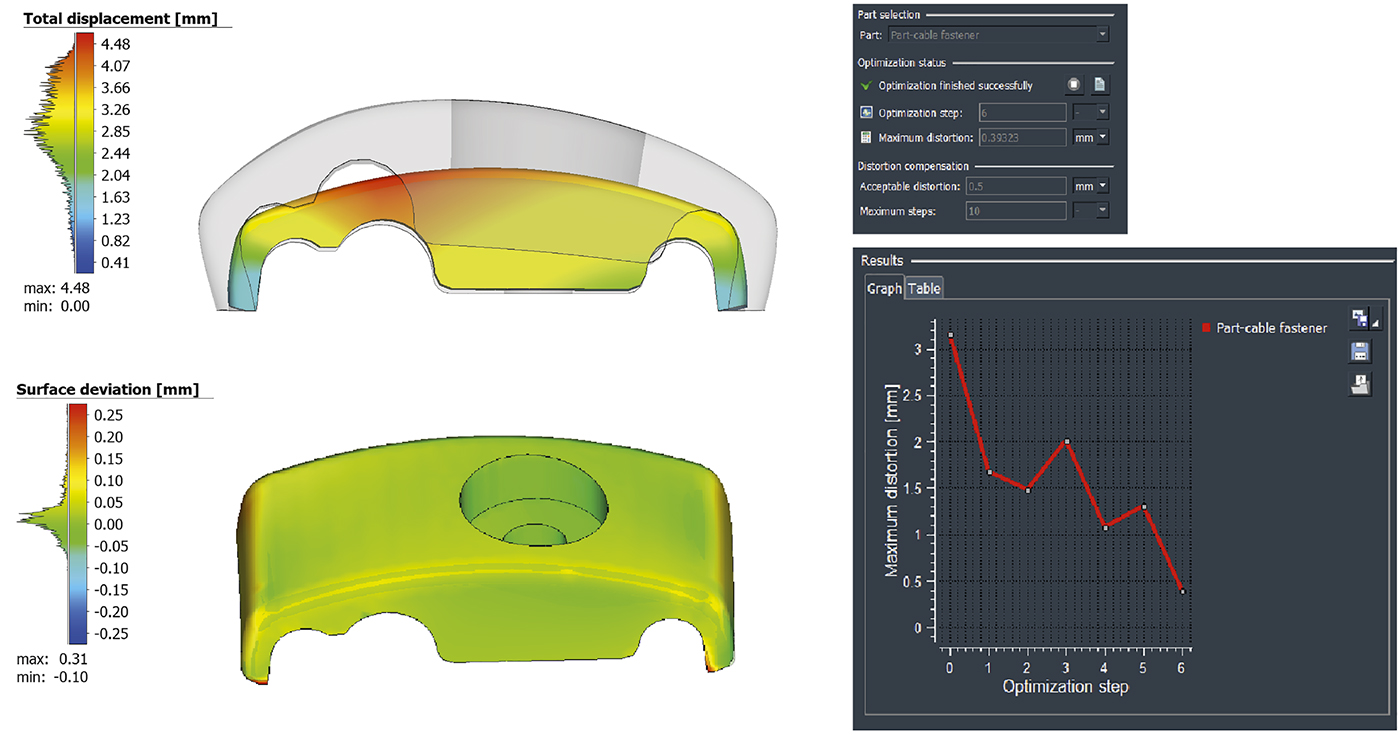Screen dimensions: 1400x735
Task: Click the Maximum steps input field
Action: 1015,210
